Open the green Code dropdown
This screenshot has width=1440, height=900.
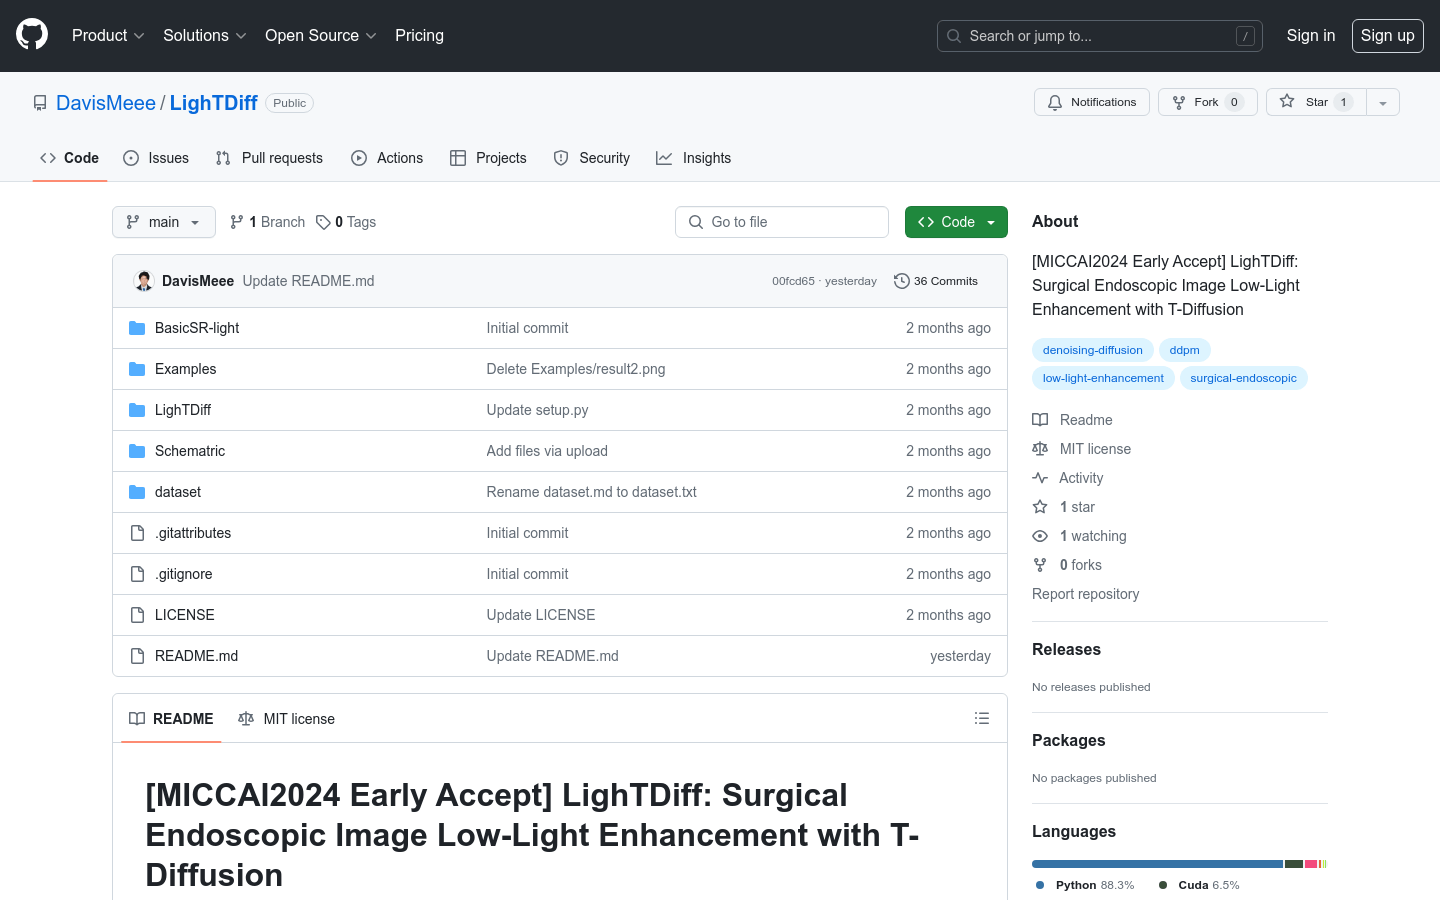956,222
